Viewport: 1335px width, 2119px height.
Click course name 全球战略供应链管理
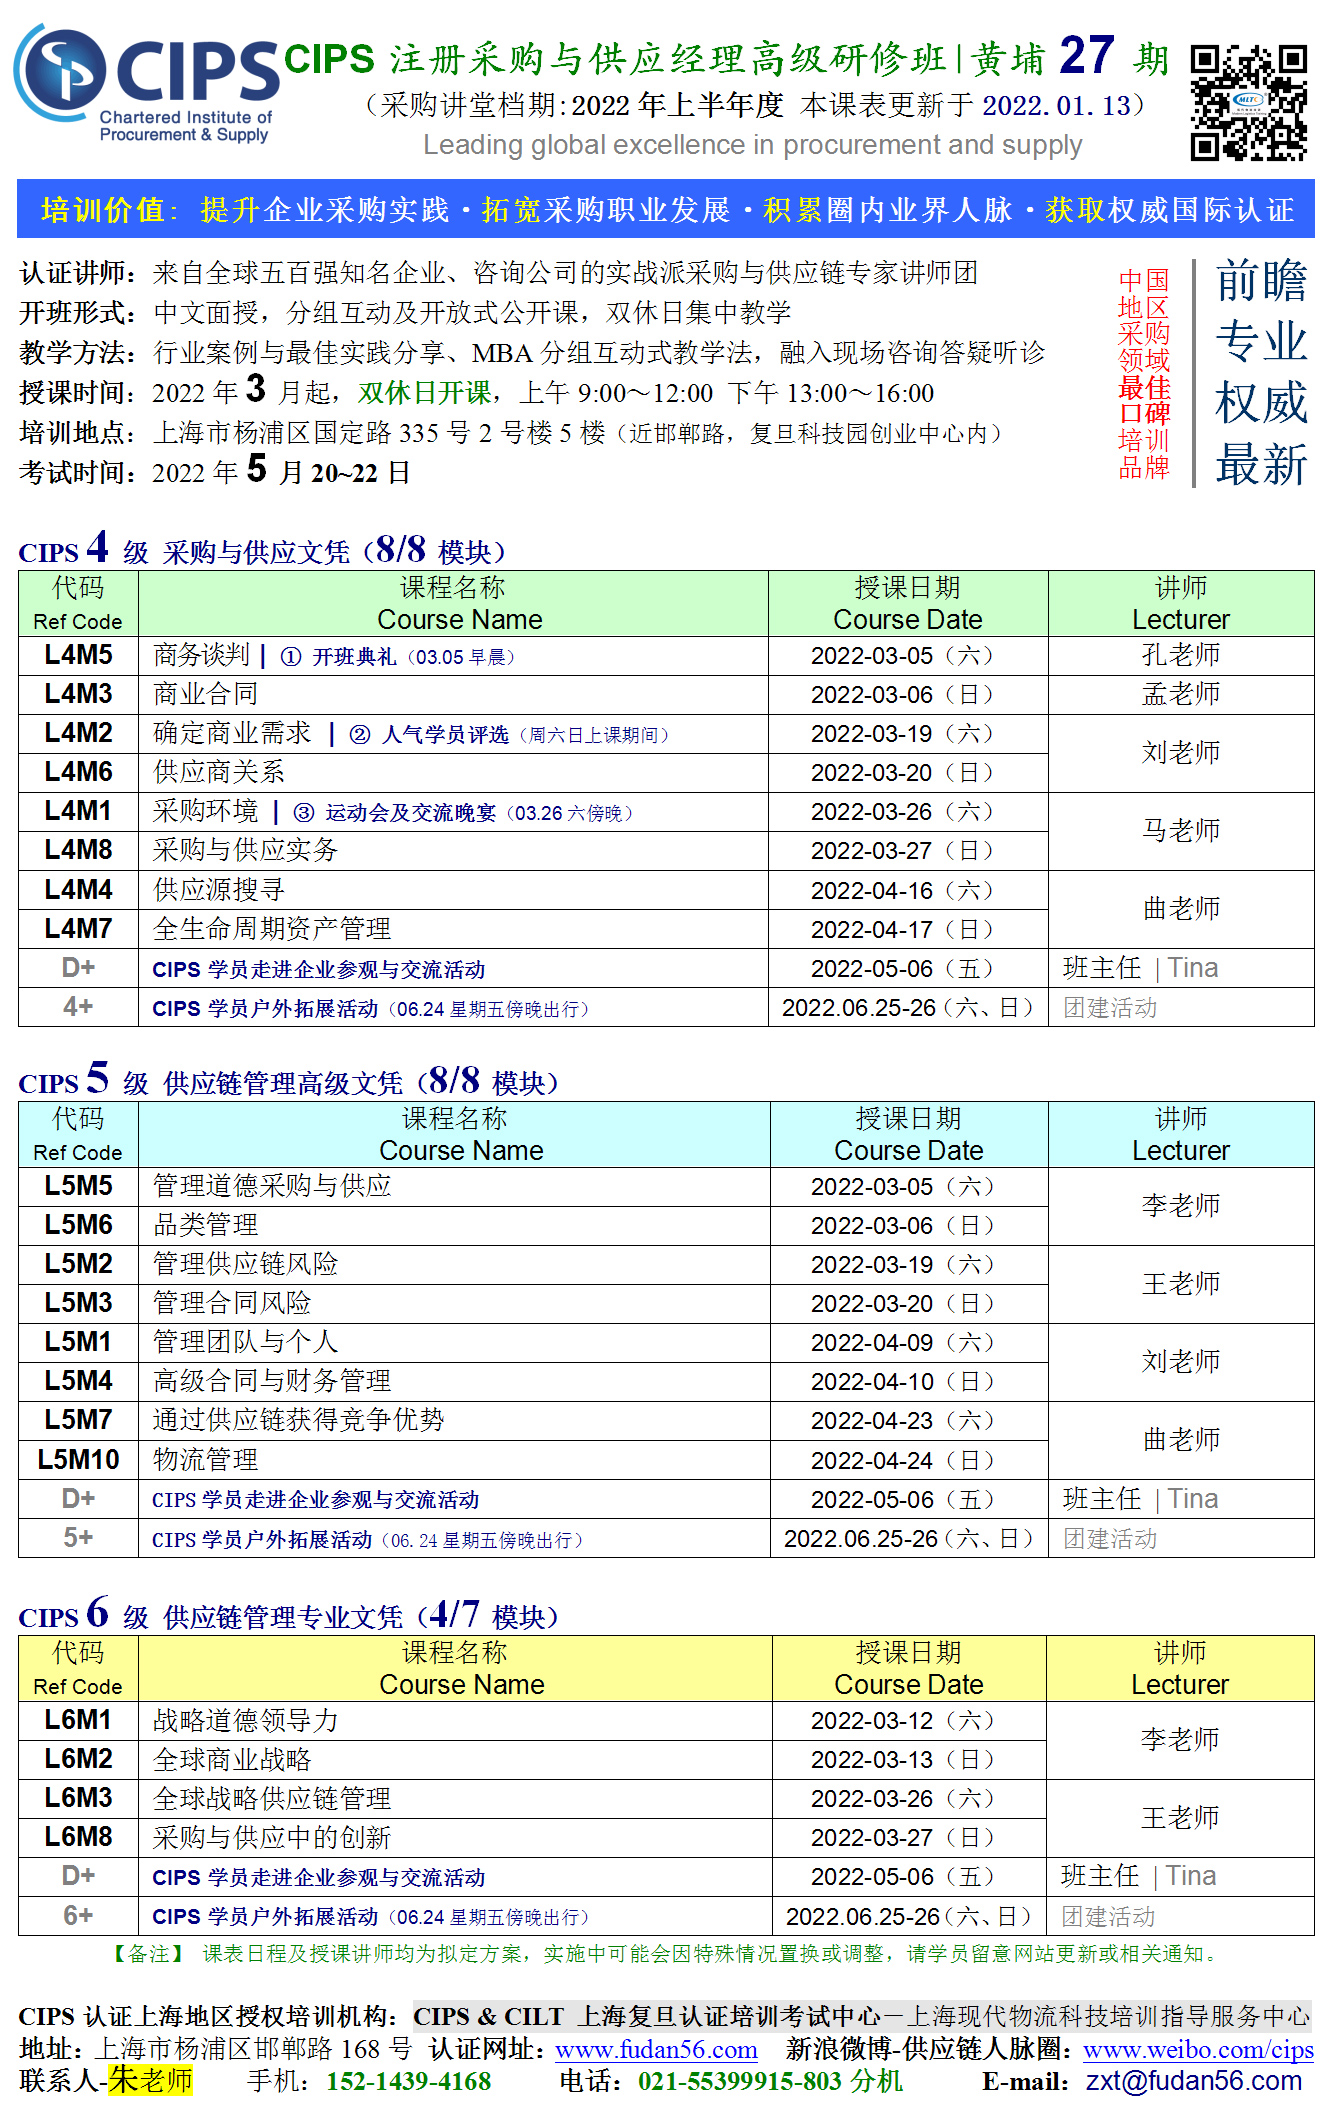click(x=272, y=1798)
